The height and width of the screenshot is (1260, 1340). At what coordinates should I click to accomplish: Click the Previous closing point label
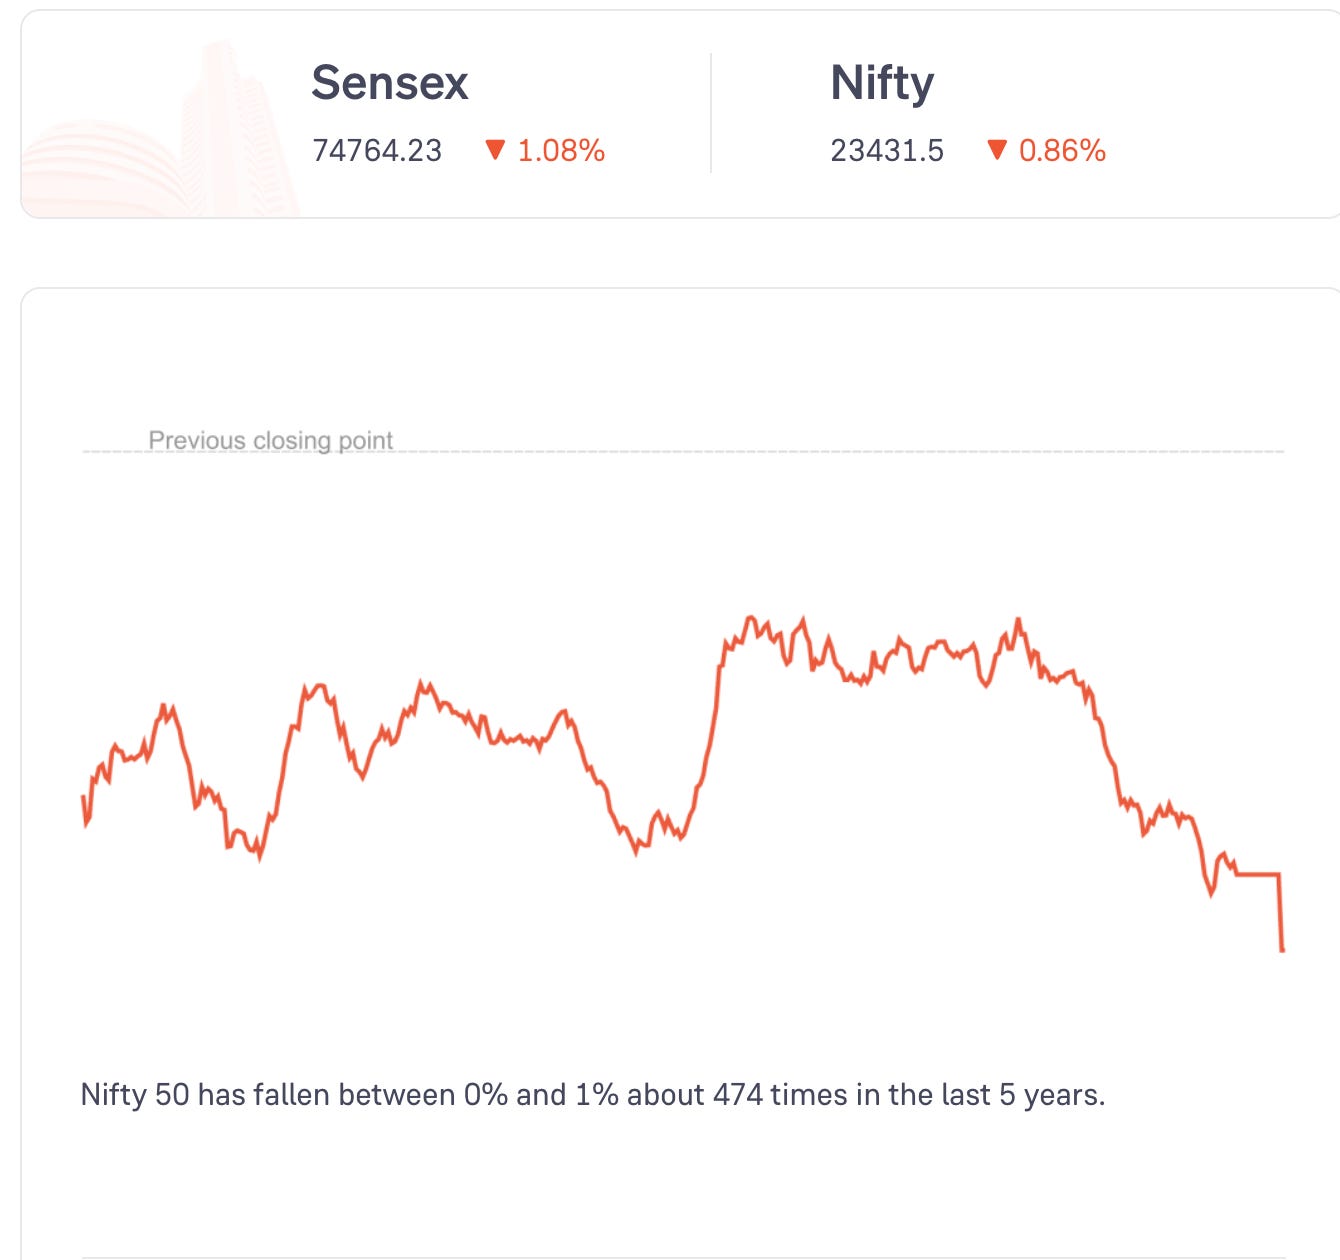[x=270, y=440]
